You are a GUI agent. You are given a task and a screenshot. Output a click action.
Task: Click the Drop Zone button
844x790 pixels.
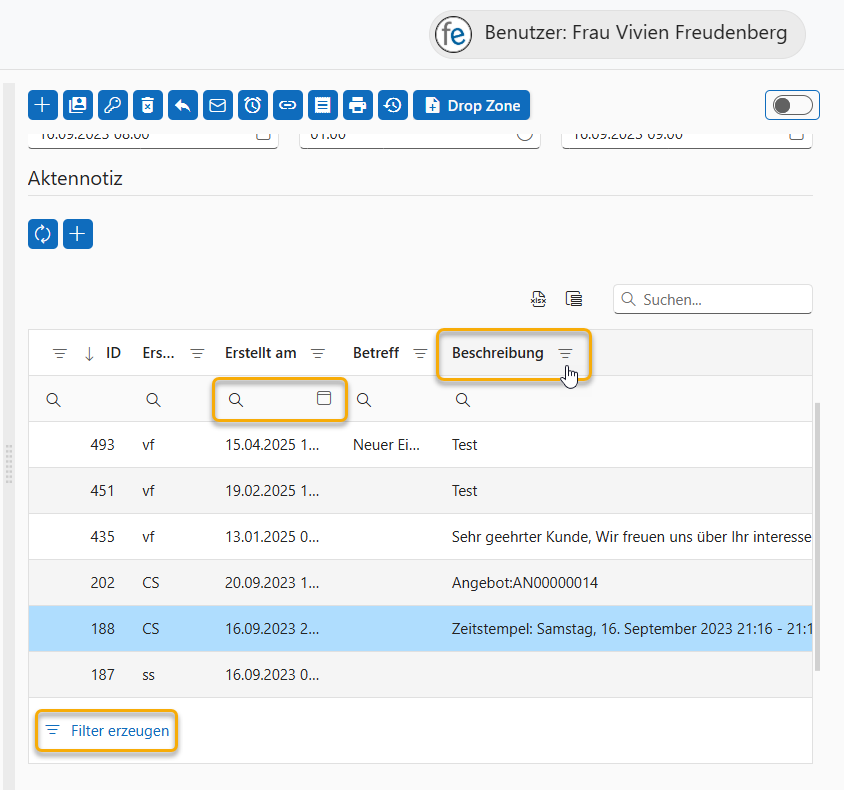[472, 105]
